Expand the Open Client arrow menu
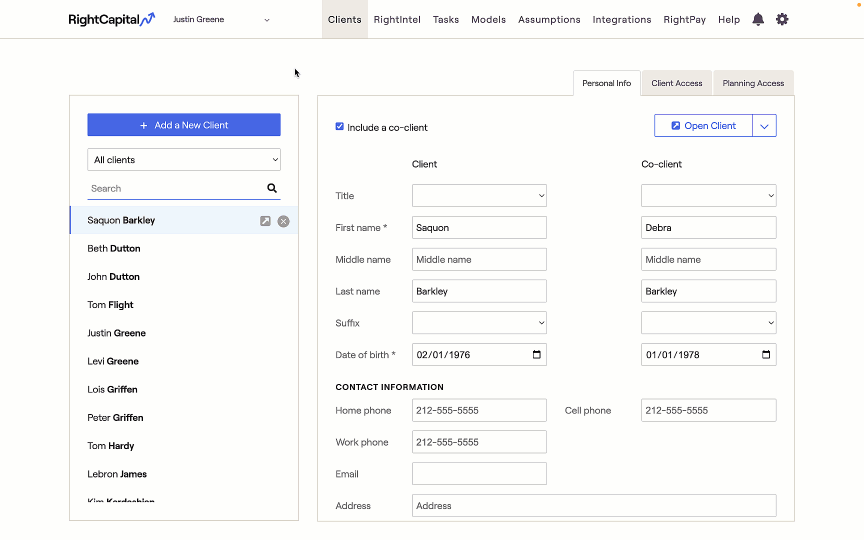 click(x=764, y=126)
